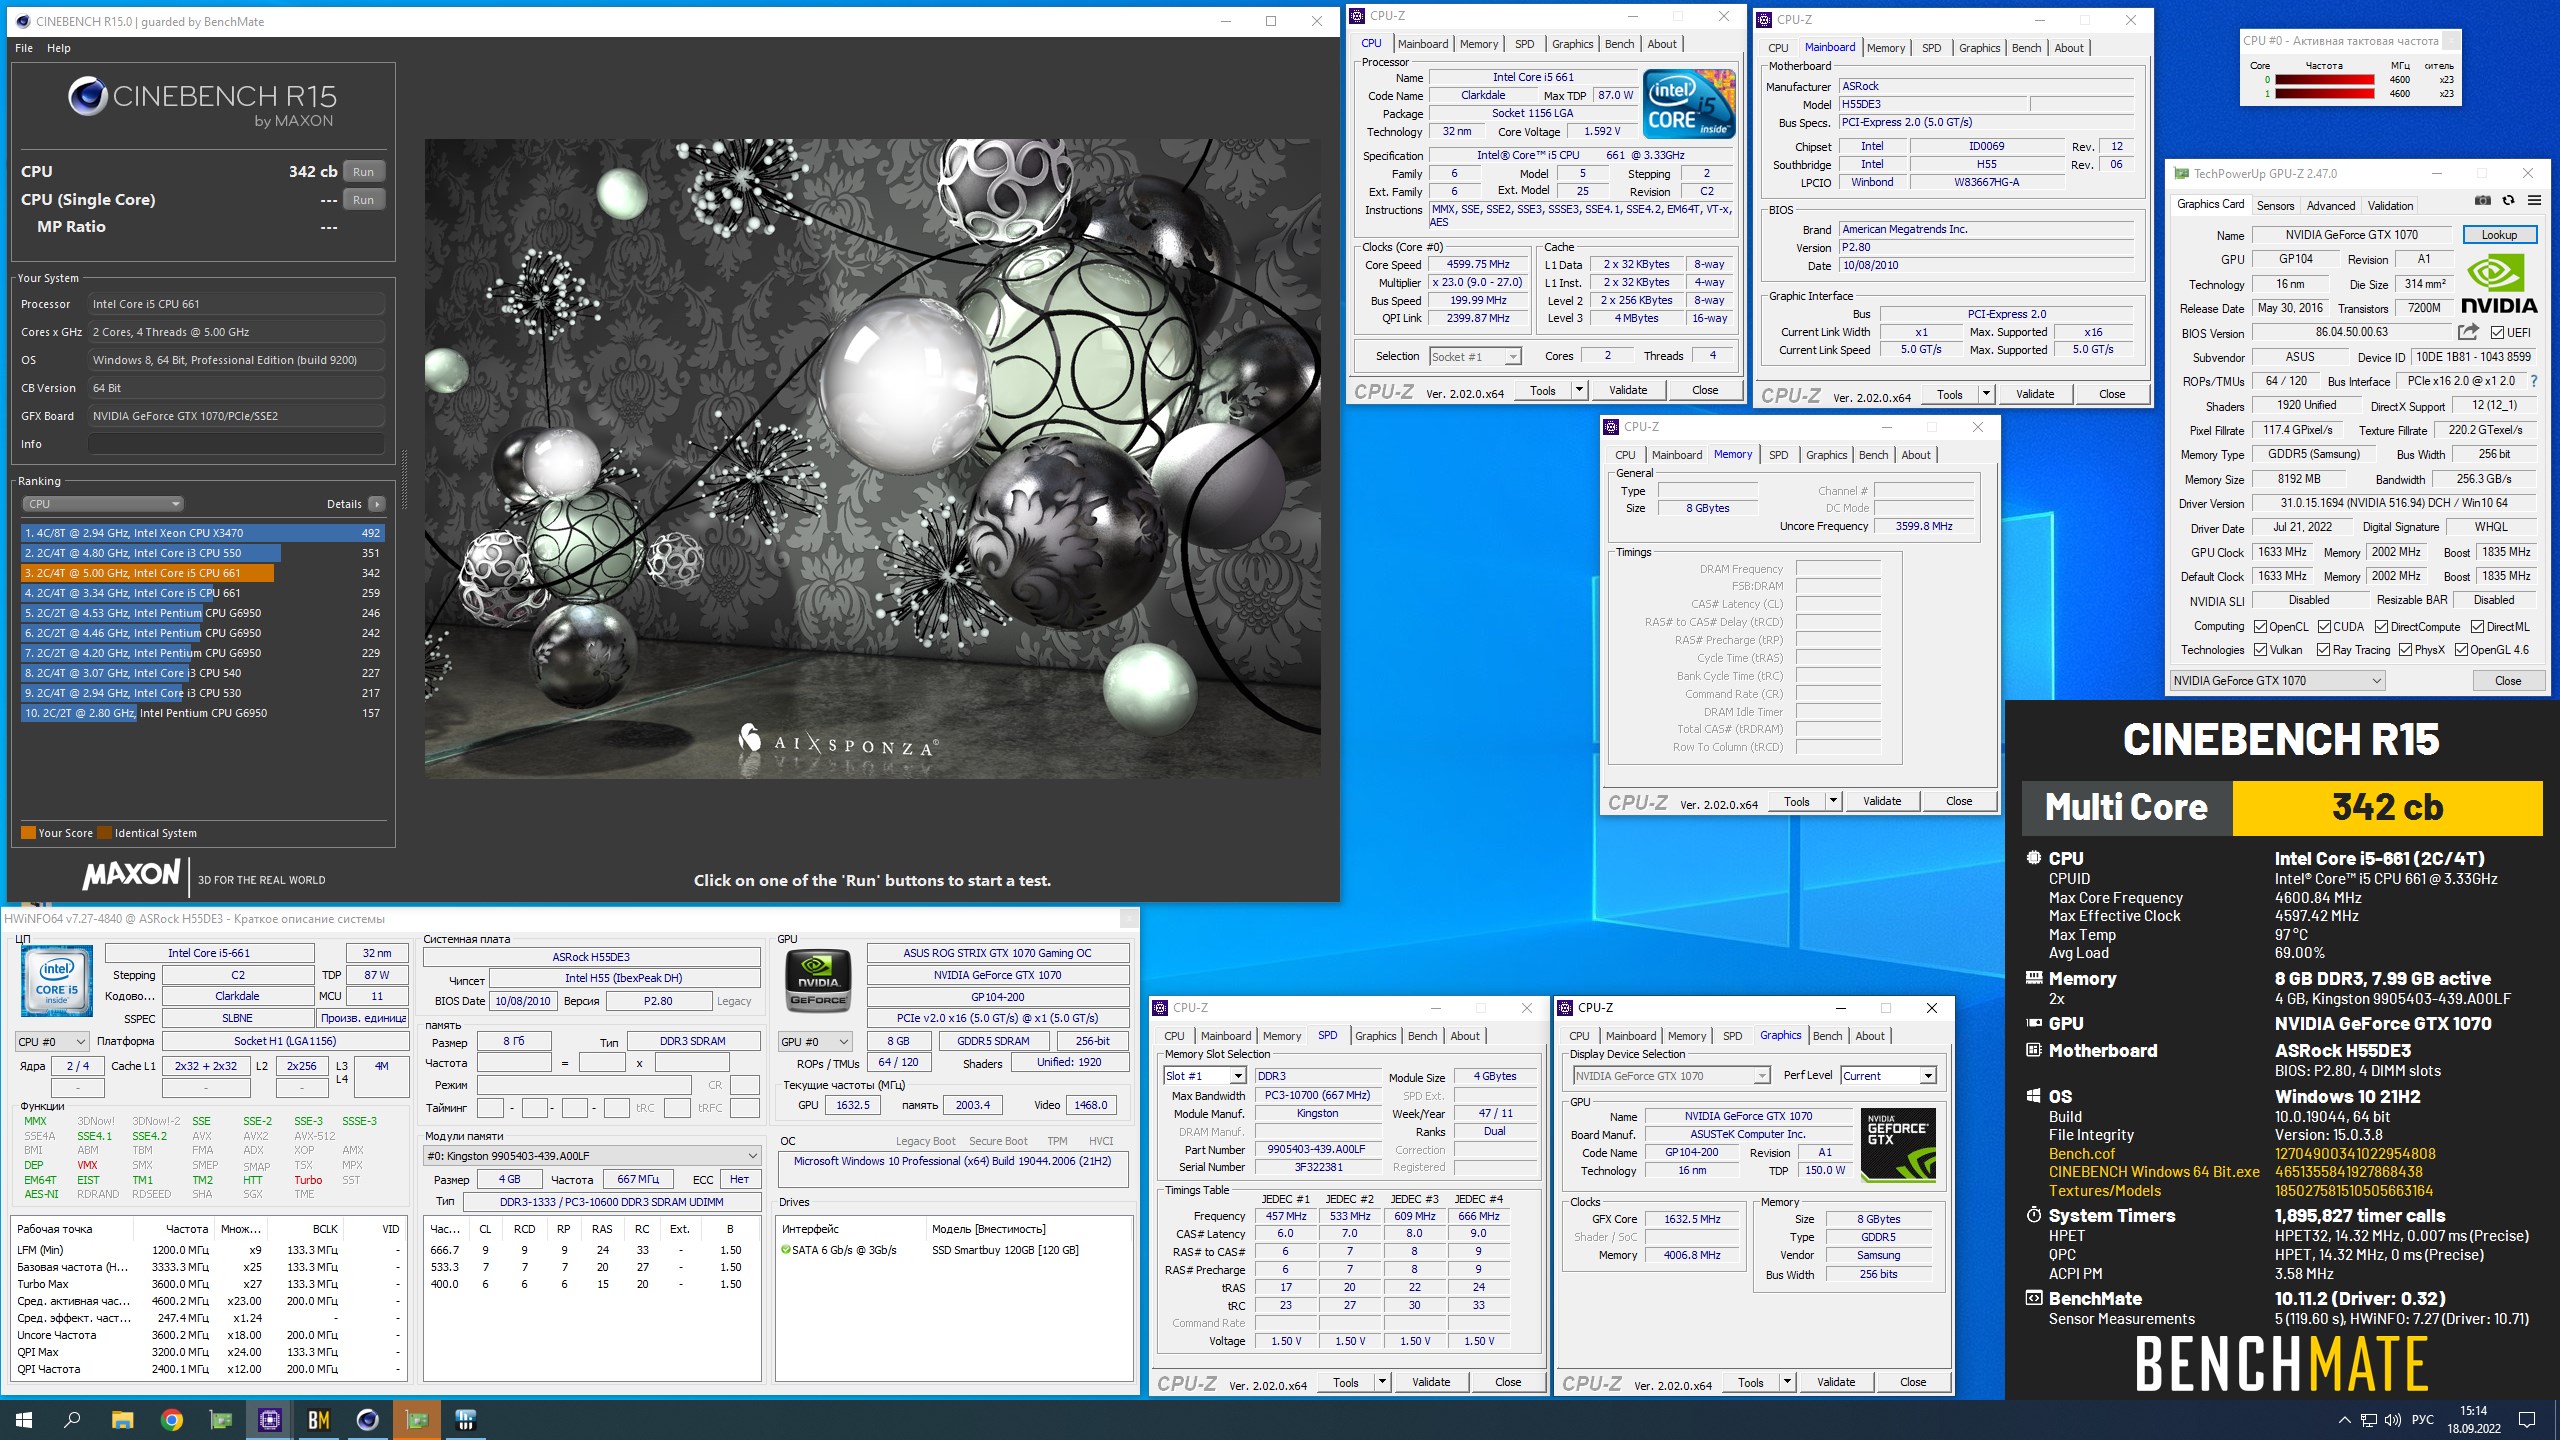Image resolution: width=2560 pixels, height=1440 pixels.
Task: Click the orange Your Score legend swatch
Action: (28, 833)
